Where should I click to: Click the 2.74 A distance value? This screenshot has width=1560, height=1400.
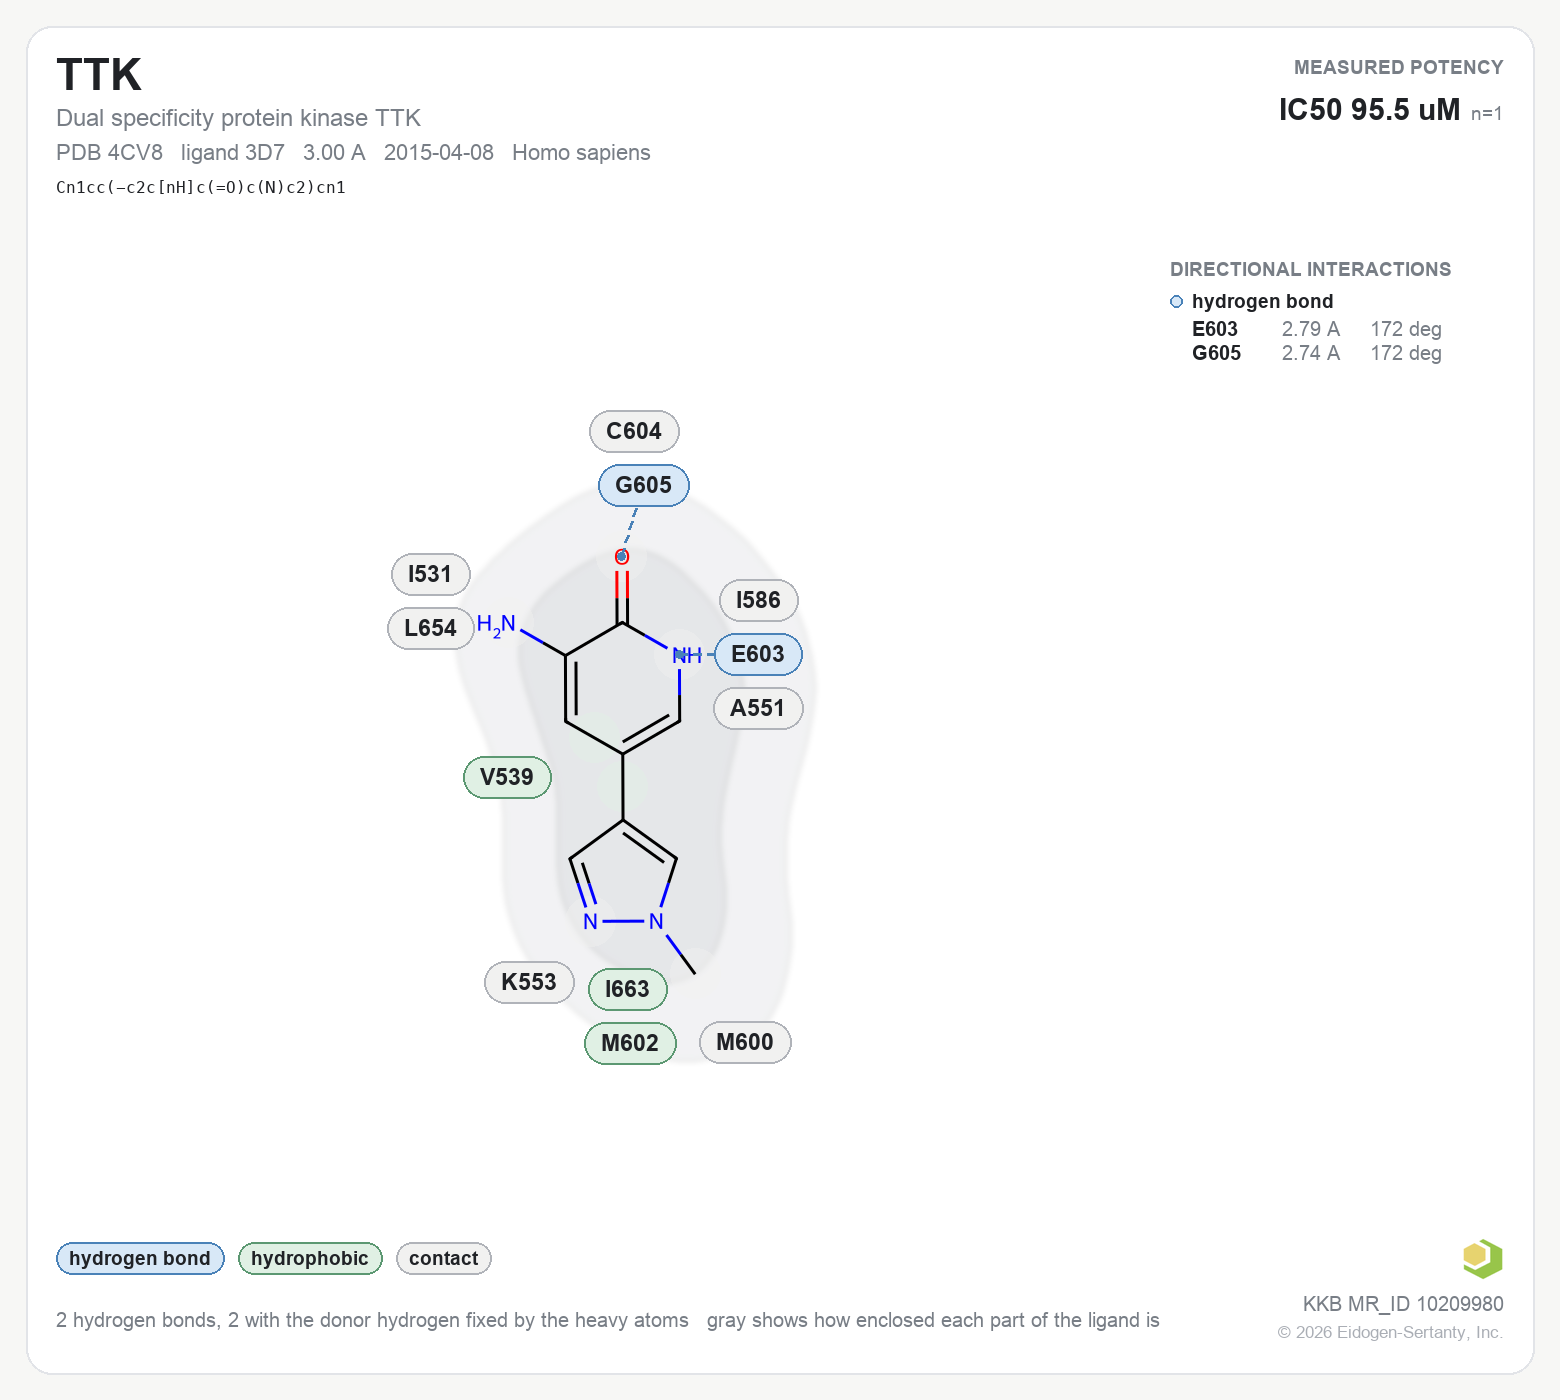[x=1311, y=353]
